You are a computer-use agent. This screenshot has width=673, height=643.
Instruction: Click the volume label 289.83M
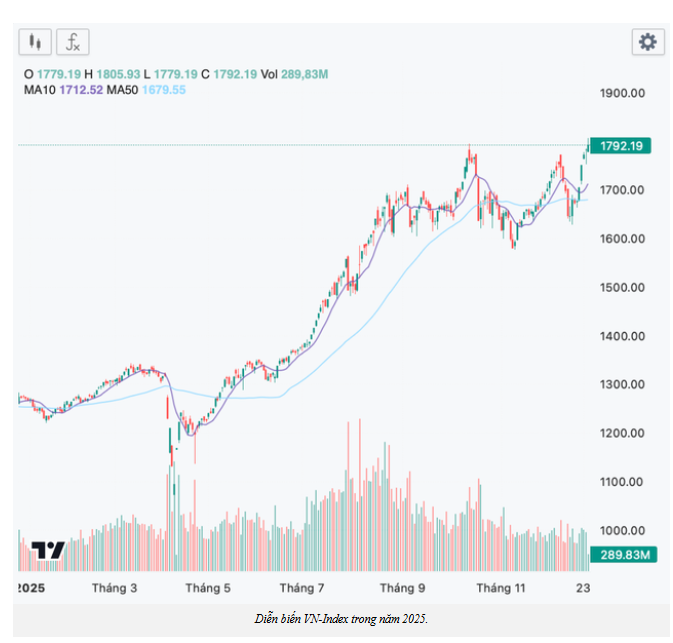[x=620, y=554]
